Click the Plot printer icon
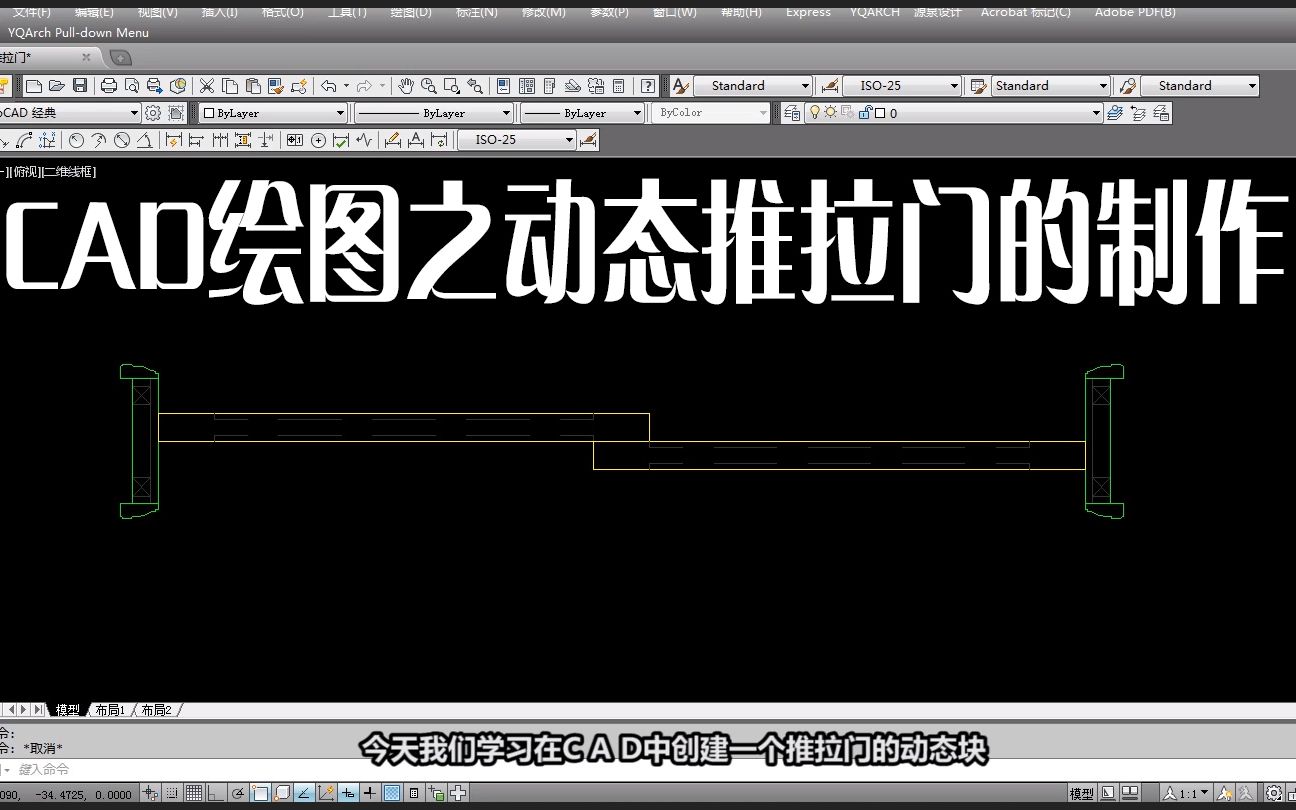The height and width of the screenshot is (810, 1296). 109,86
